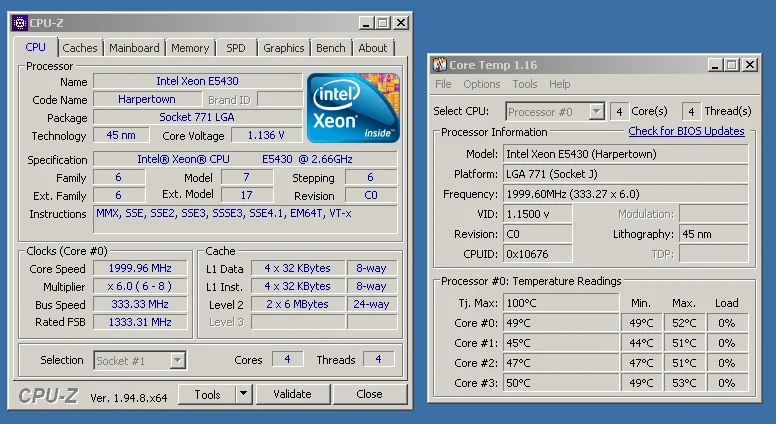Open the Tools menu in Core Temp
The height and width of the screenshot is (424, 776).
point(525,84)
